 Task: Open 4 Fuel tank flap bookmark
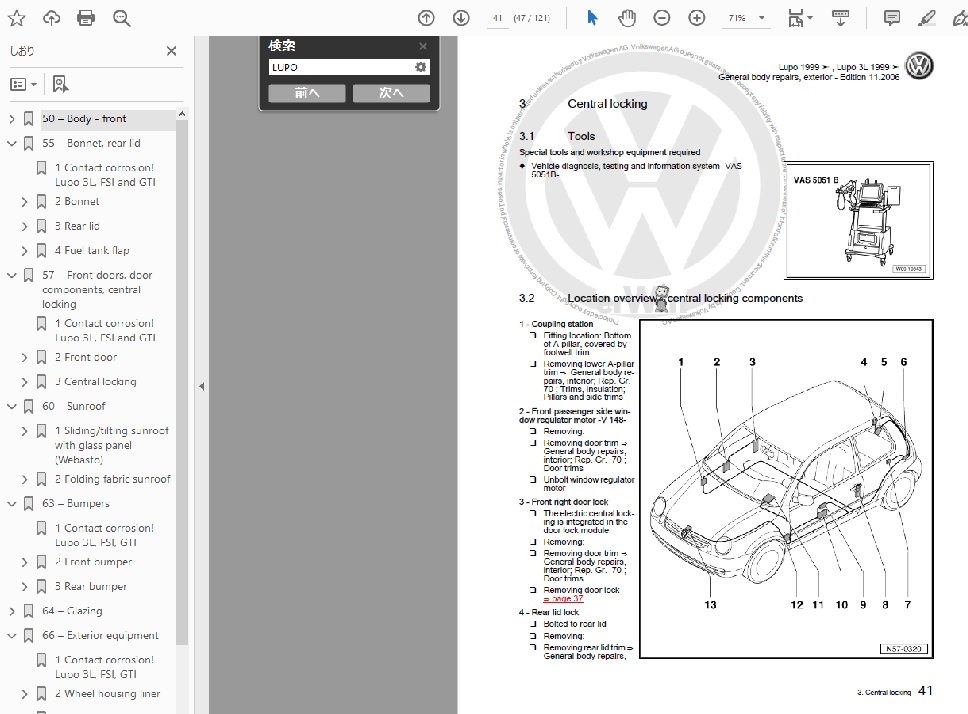[x=92, y=251]
